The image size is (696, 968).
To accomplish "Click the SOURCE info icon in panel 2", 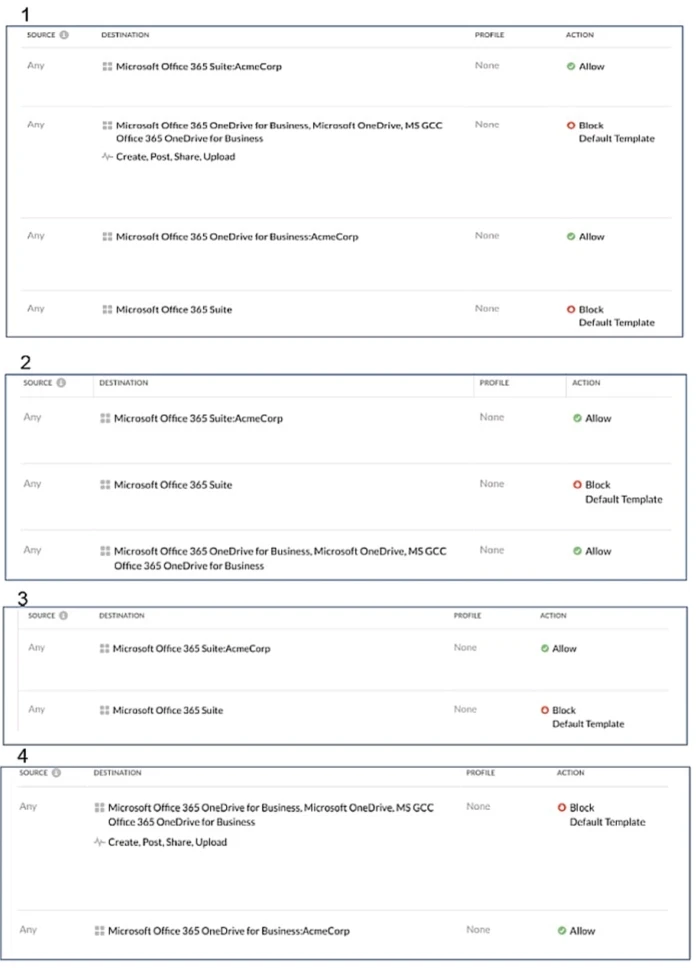I will [x=61, y=383].
